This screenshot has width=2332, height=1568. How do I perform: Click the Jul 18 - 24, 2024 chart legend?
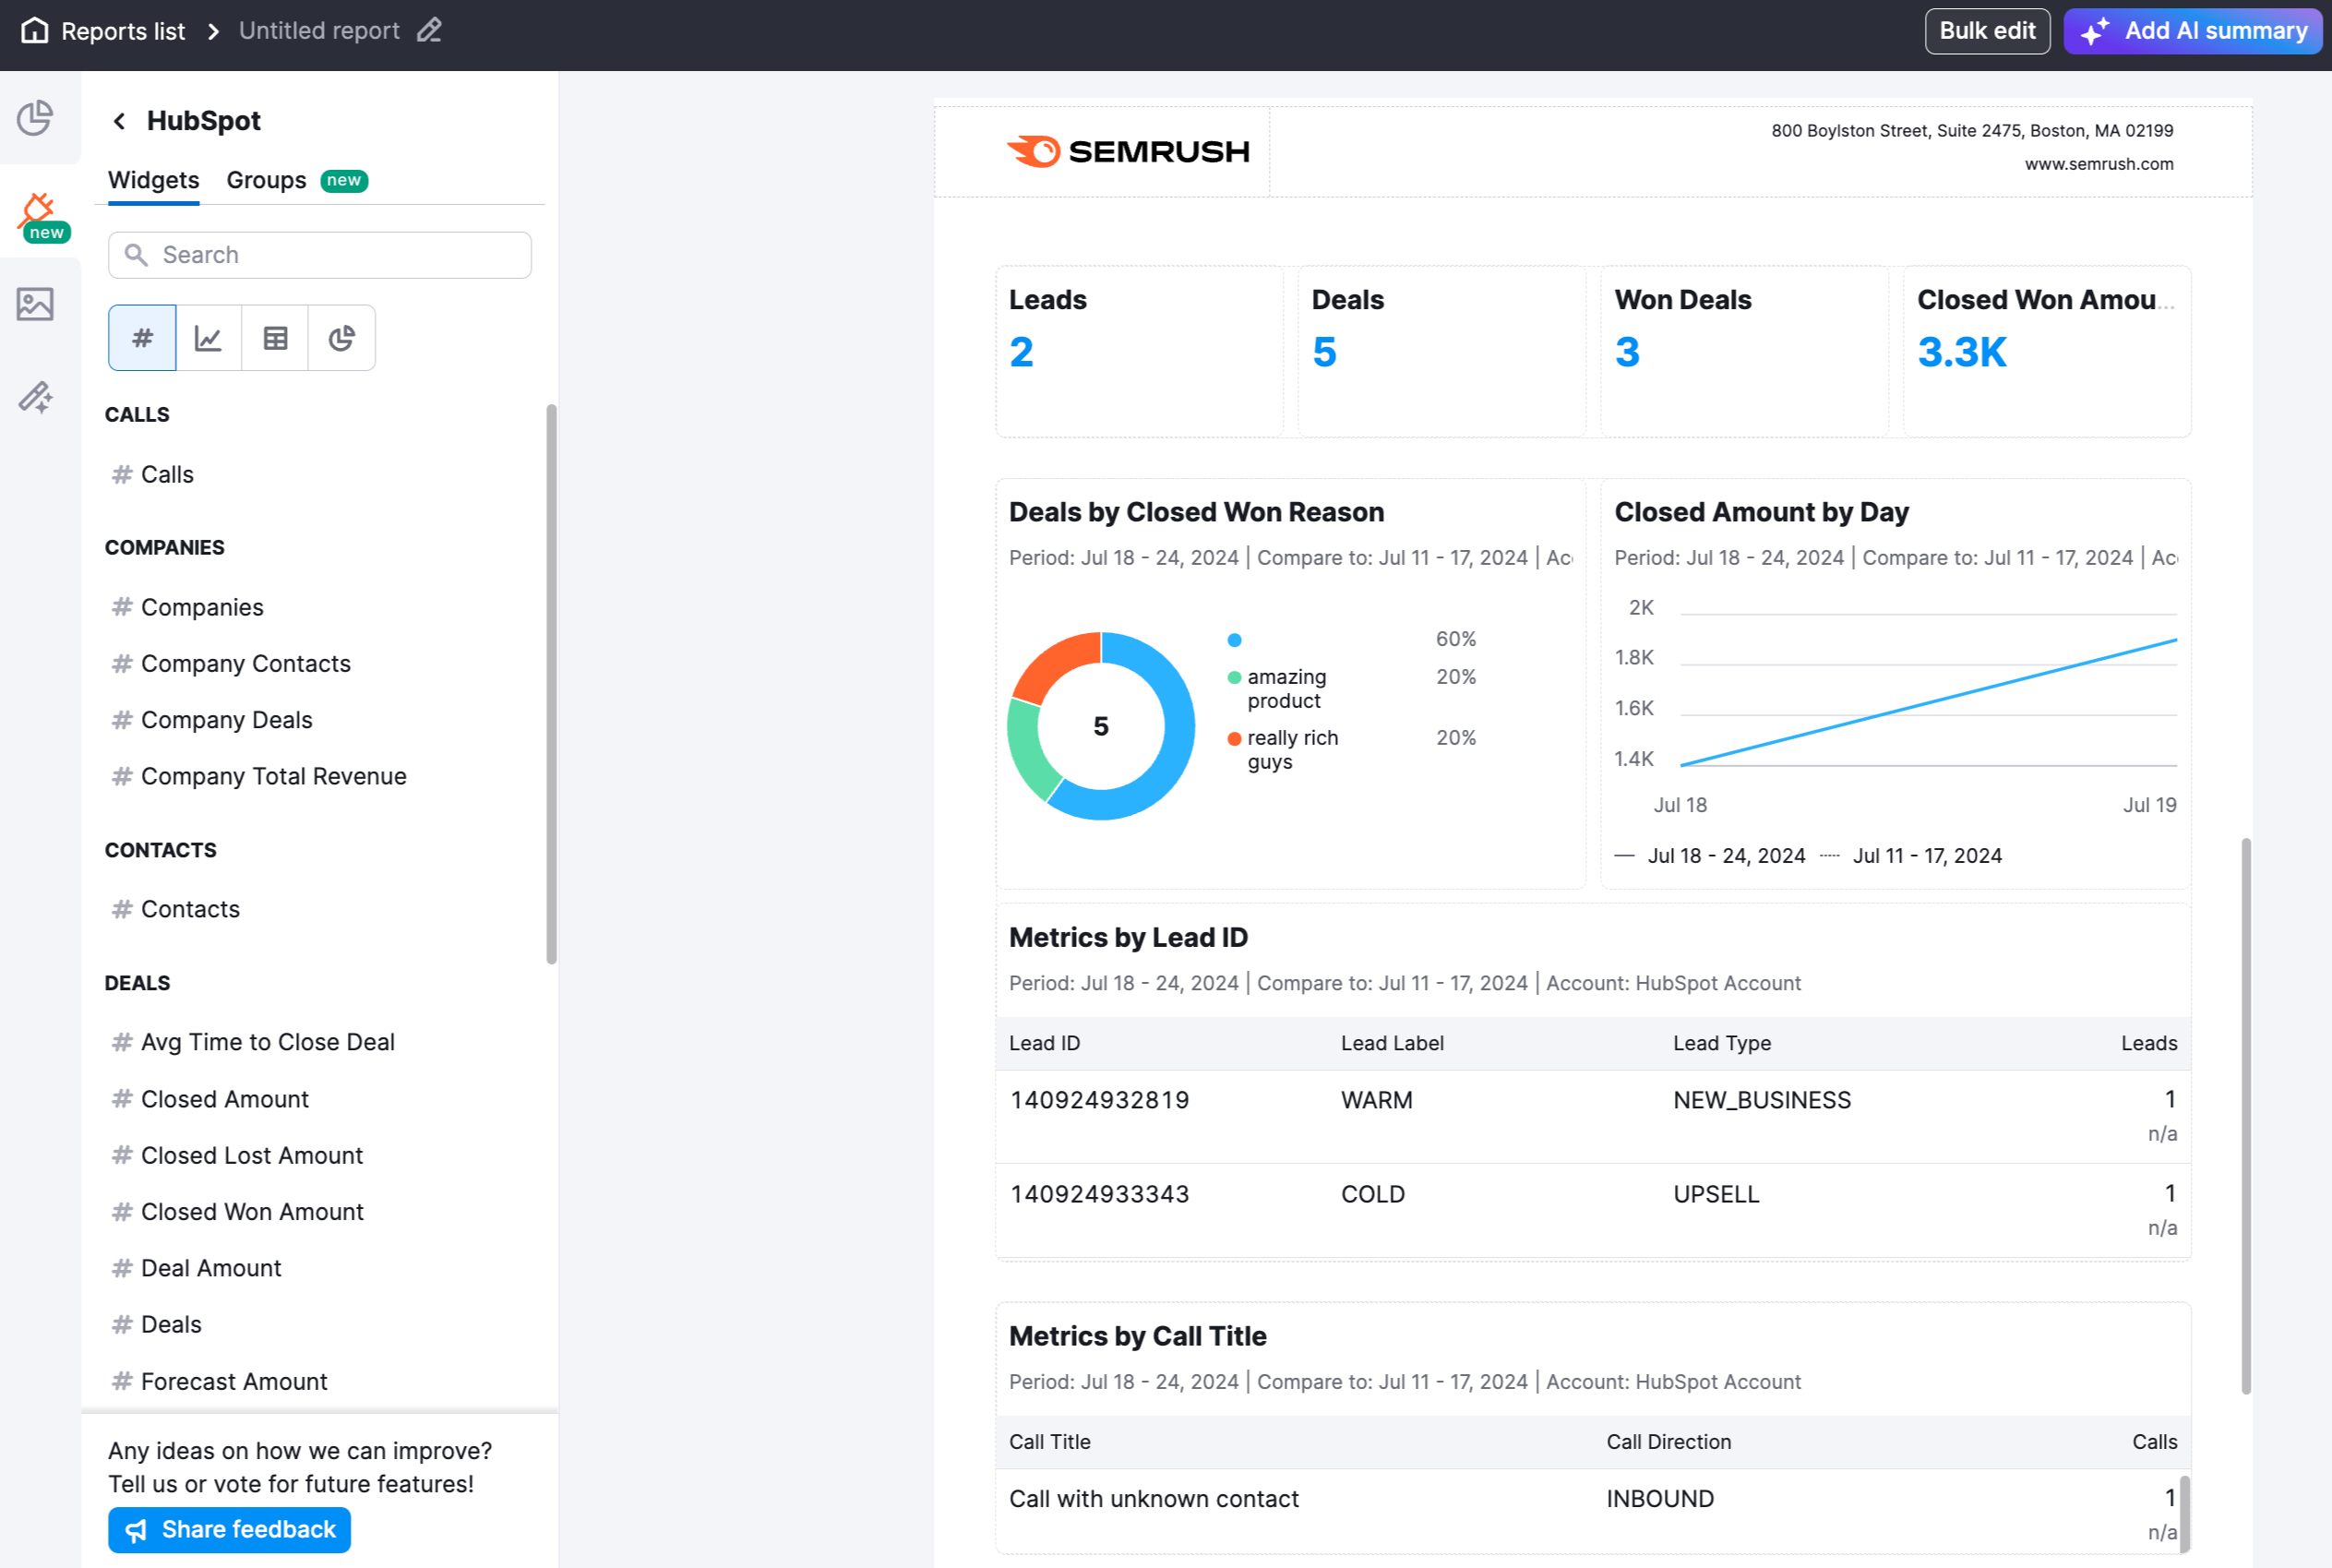coord(1710,856)
